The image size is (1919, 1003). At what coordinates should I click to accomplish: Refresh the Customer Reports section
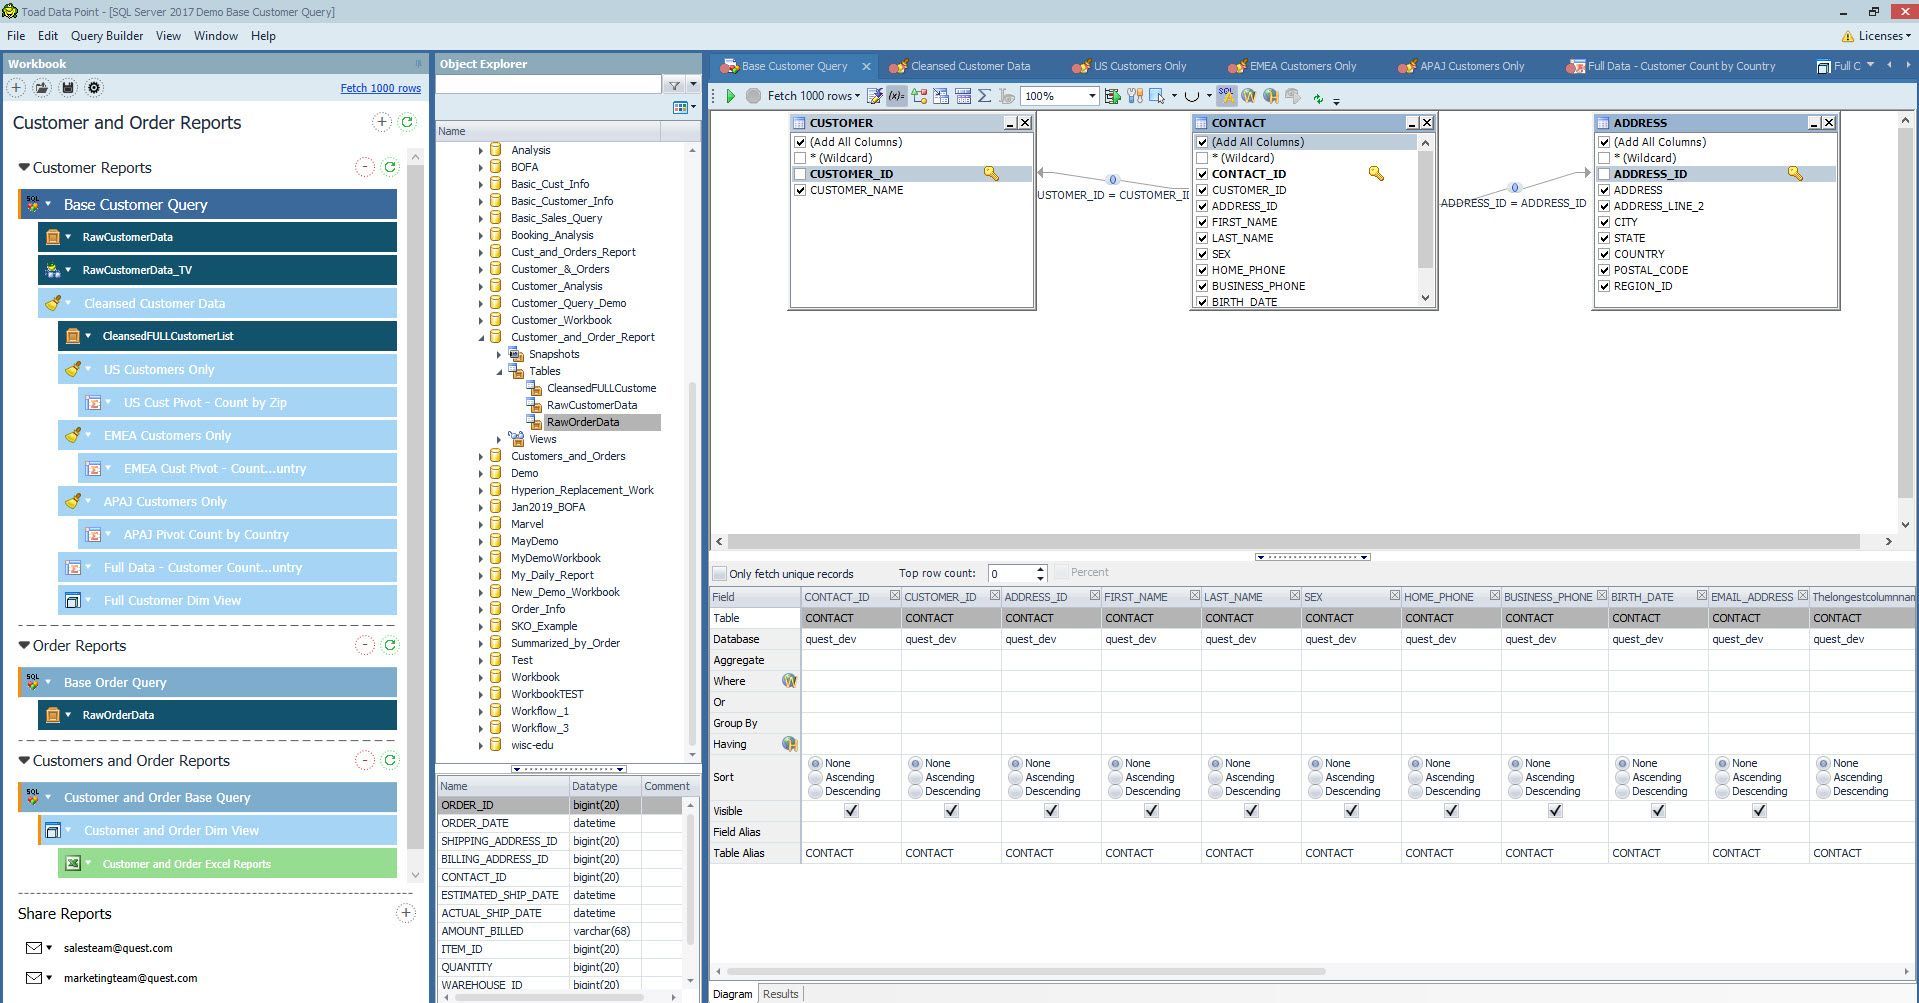pyautogui.click(x=390, y=167)
